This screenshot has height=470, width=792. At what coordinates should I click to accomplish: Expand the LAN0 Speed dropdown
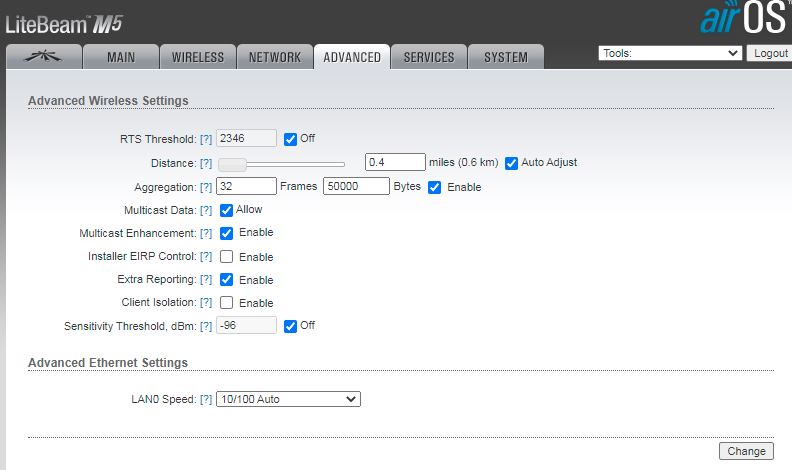[x=288, y=399]
